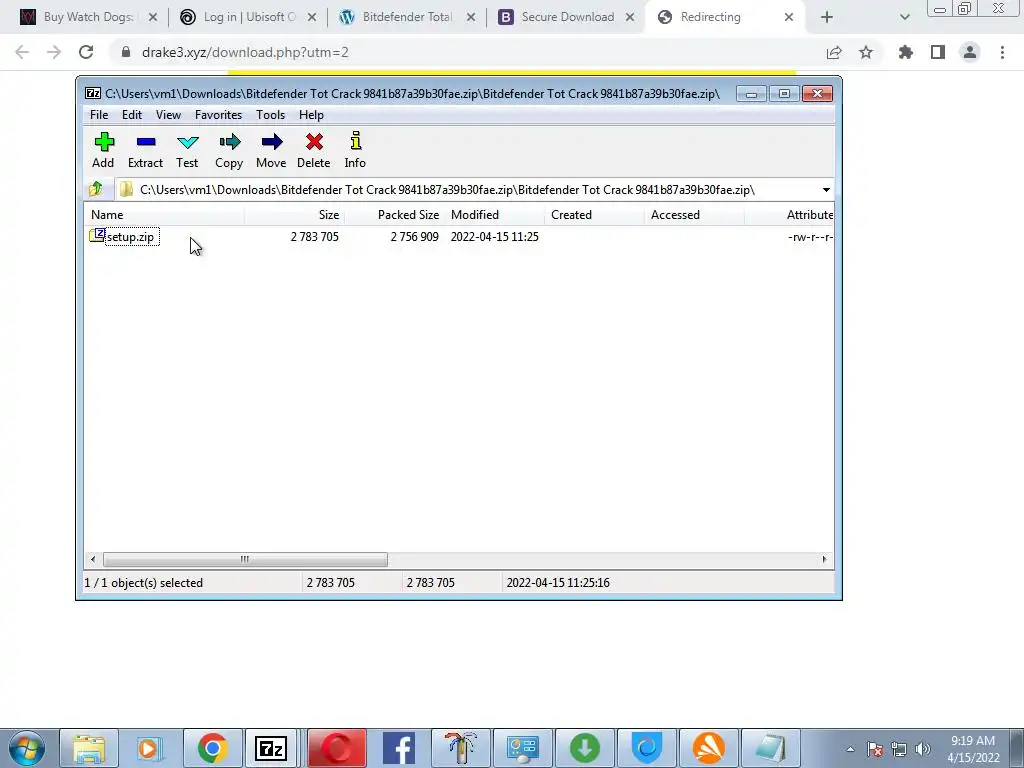Click the network tray icon
The height and width of the screenshot is (768, 1024).
[899, 749]
